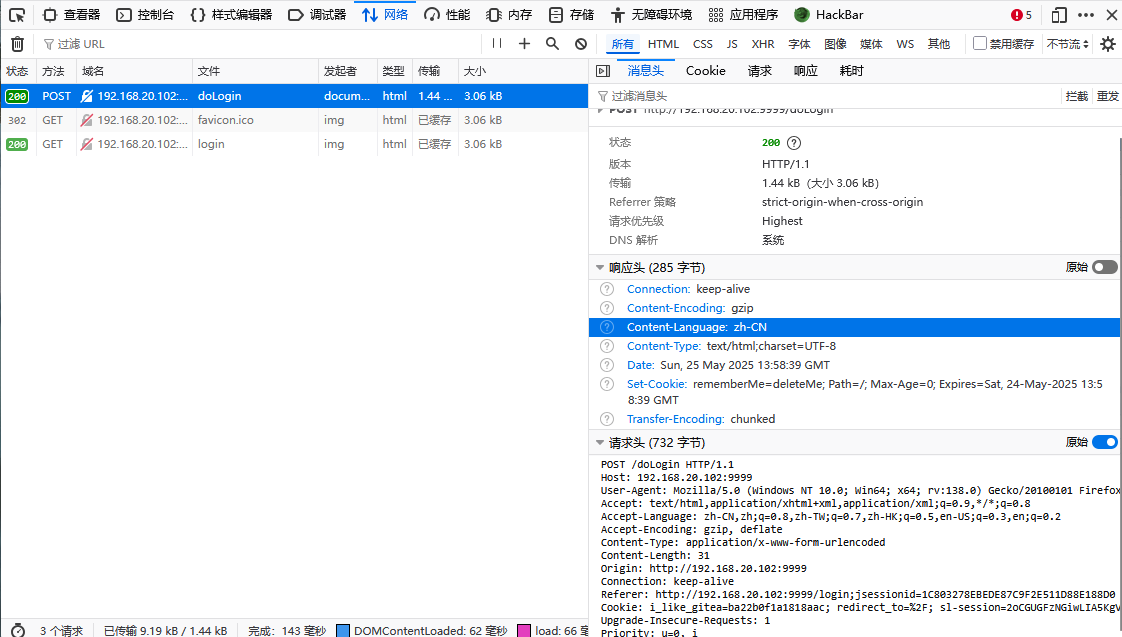
Task: Open help icon for Content-Type header
Action: click(x=607, y=346)
